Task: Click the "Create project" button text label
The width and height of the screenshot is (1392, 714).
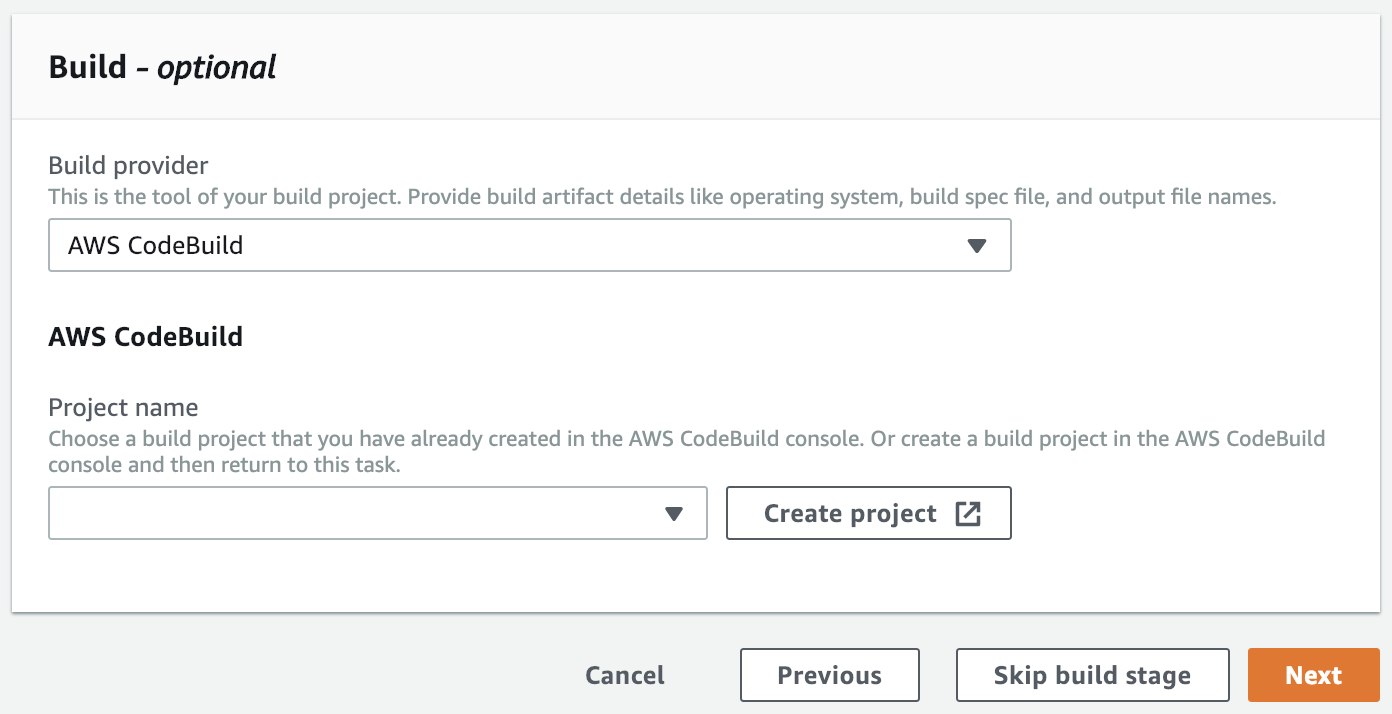Action: [x=850, y=514]
